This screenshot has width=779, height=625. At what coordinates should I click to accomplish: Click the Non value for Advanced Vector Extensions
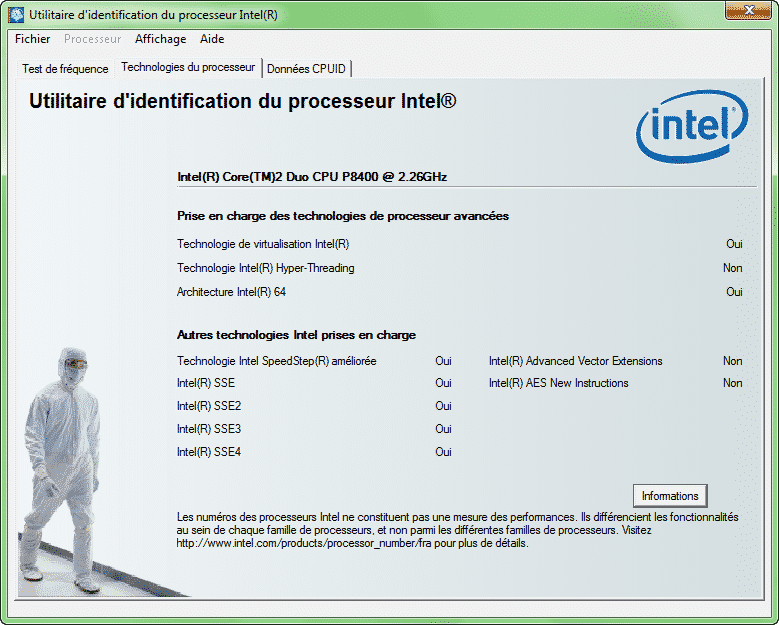(732, 361)
